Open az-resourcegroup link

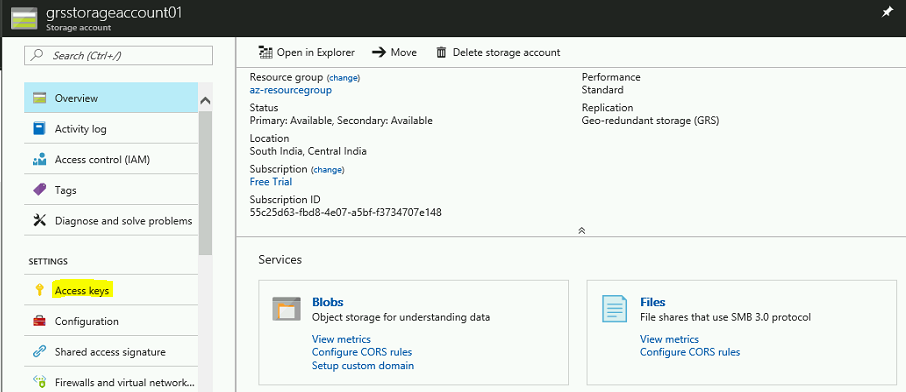(x=291, y=90)
